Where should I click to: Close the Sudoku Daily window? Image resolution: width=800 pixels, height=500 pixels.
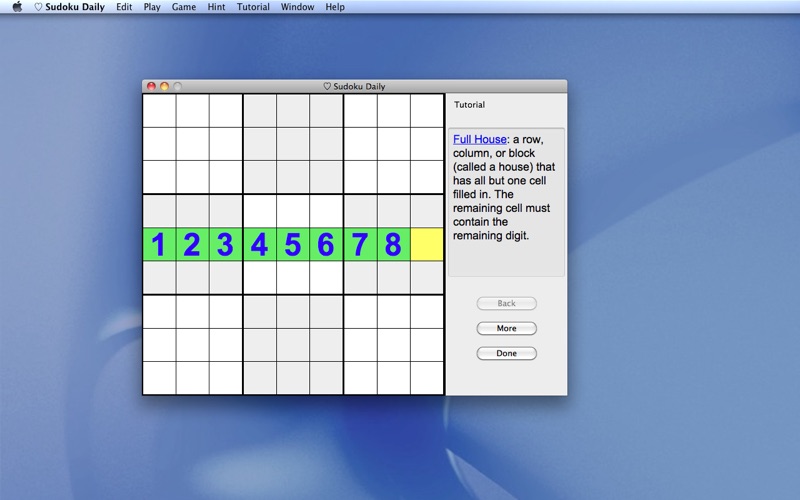(151, 86)
